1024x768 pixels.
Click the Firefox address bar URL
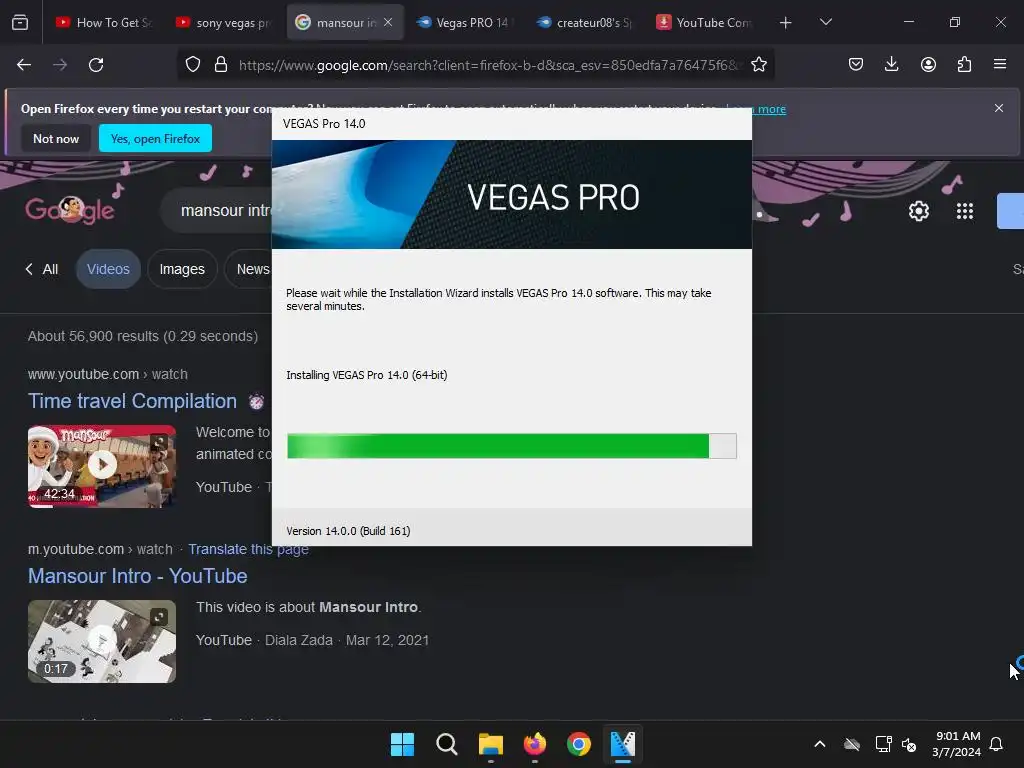(x=488, y=65)
